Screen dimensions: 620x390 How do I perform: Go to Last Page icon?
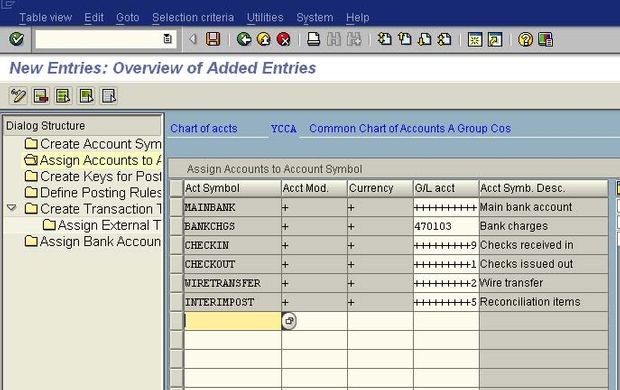[444, 39]
